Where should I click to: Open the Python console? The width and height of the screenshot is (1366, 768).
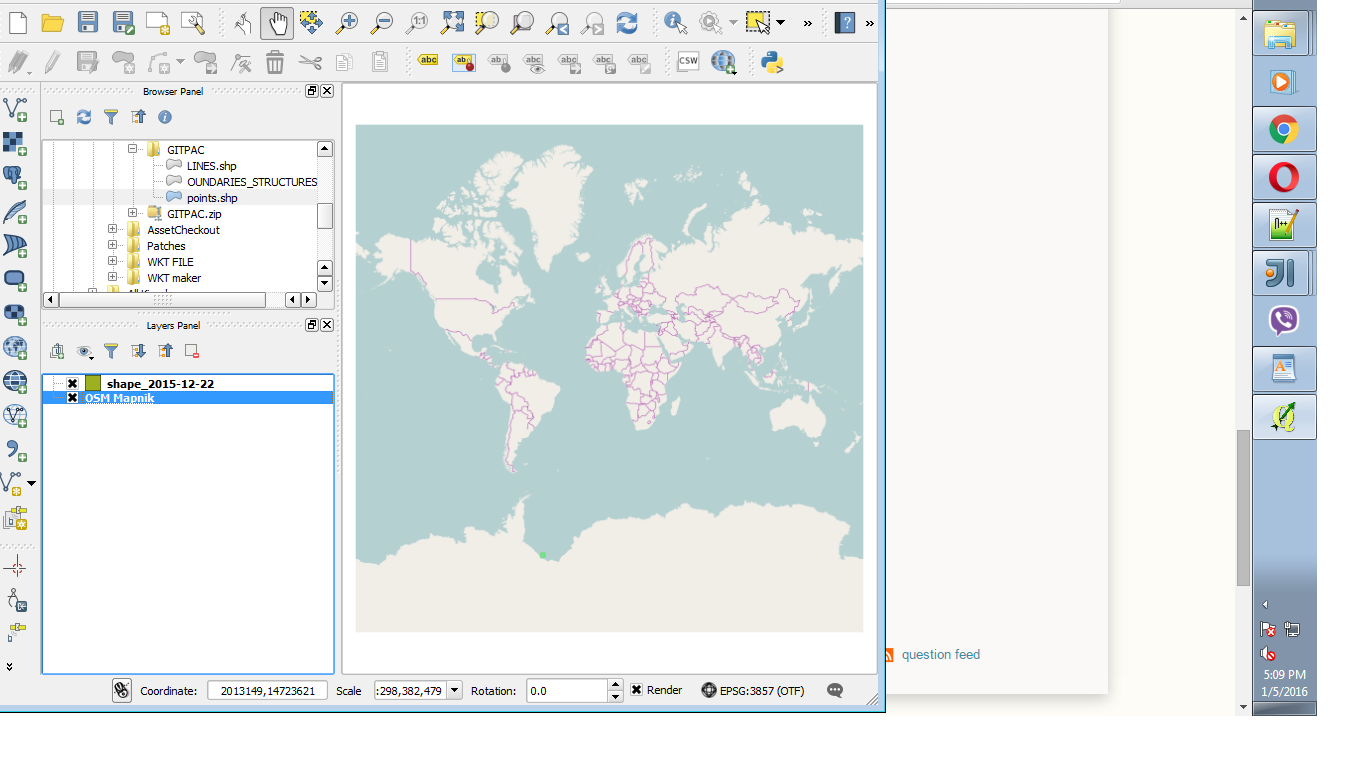[x=771, y=62]
